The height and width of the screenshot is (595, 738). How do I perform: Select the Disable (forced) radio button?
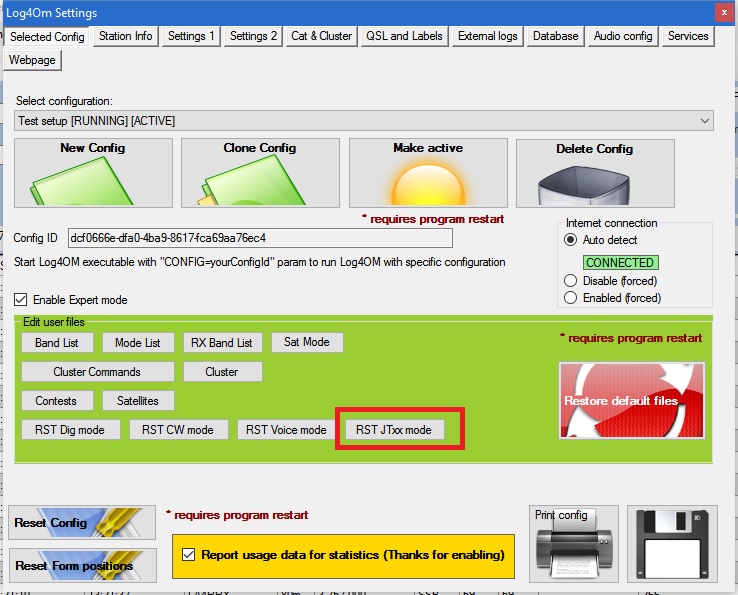point(570,281)
